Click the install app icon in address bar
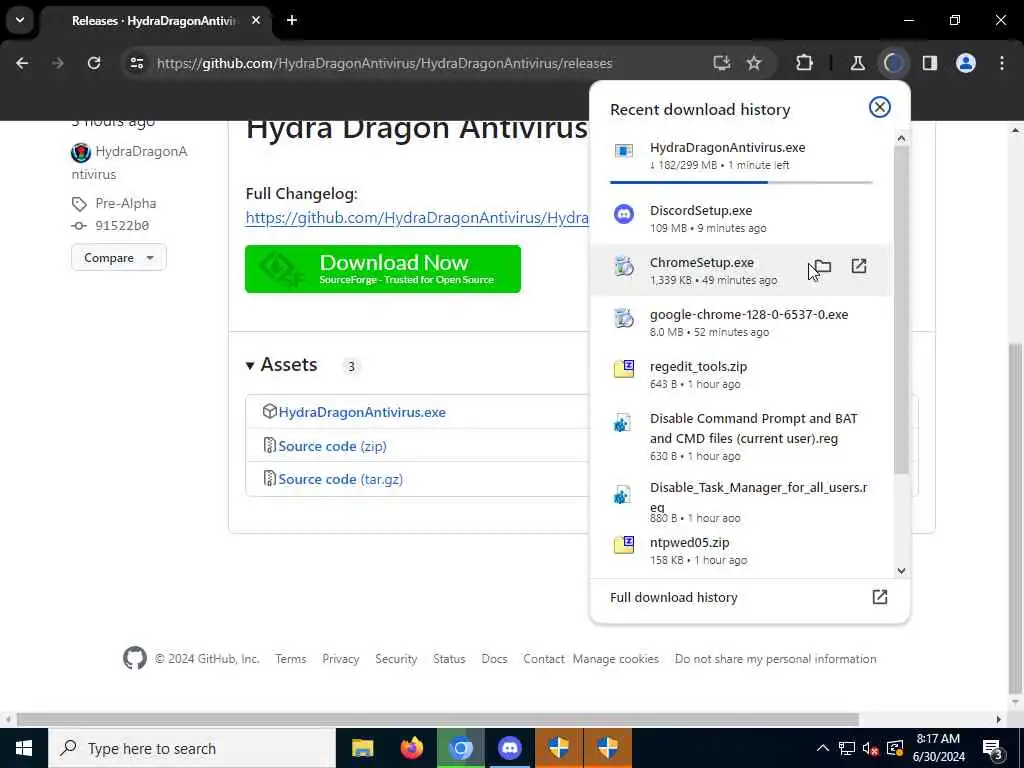The width and height of the screenshot is (1024, 768). coord(721,63)
